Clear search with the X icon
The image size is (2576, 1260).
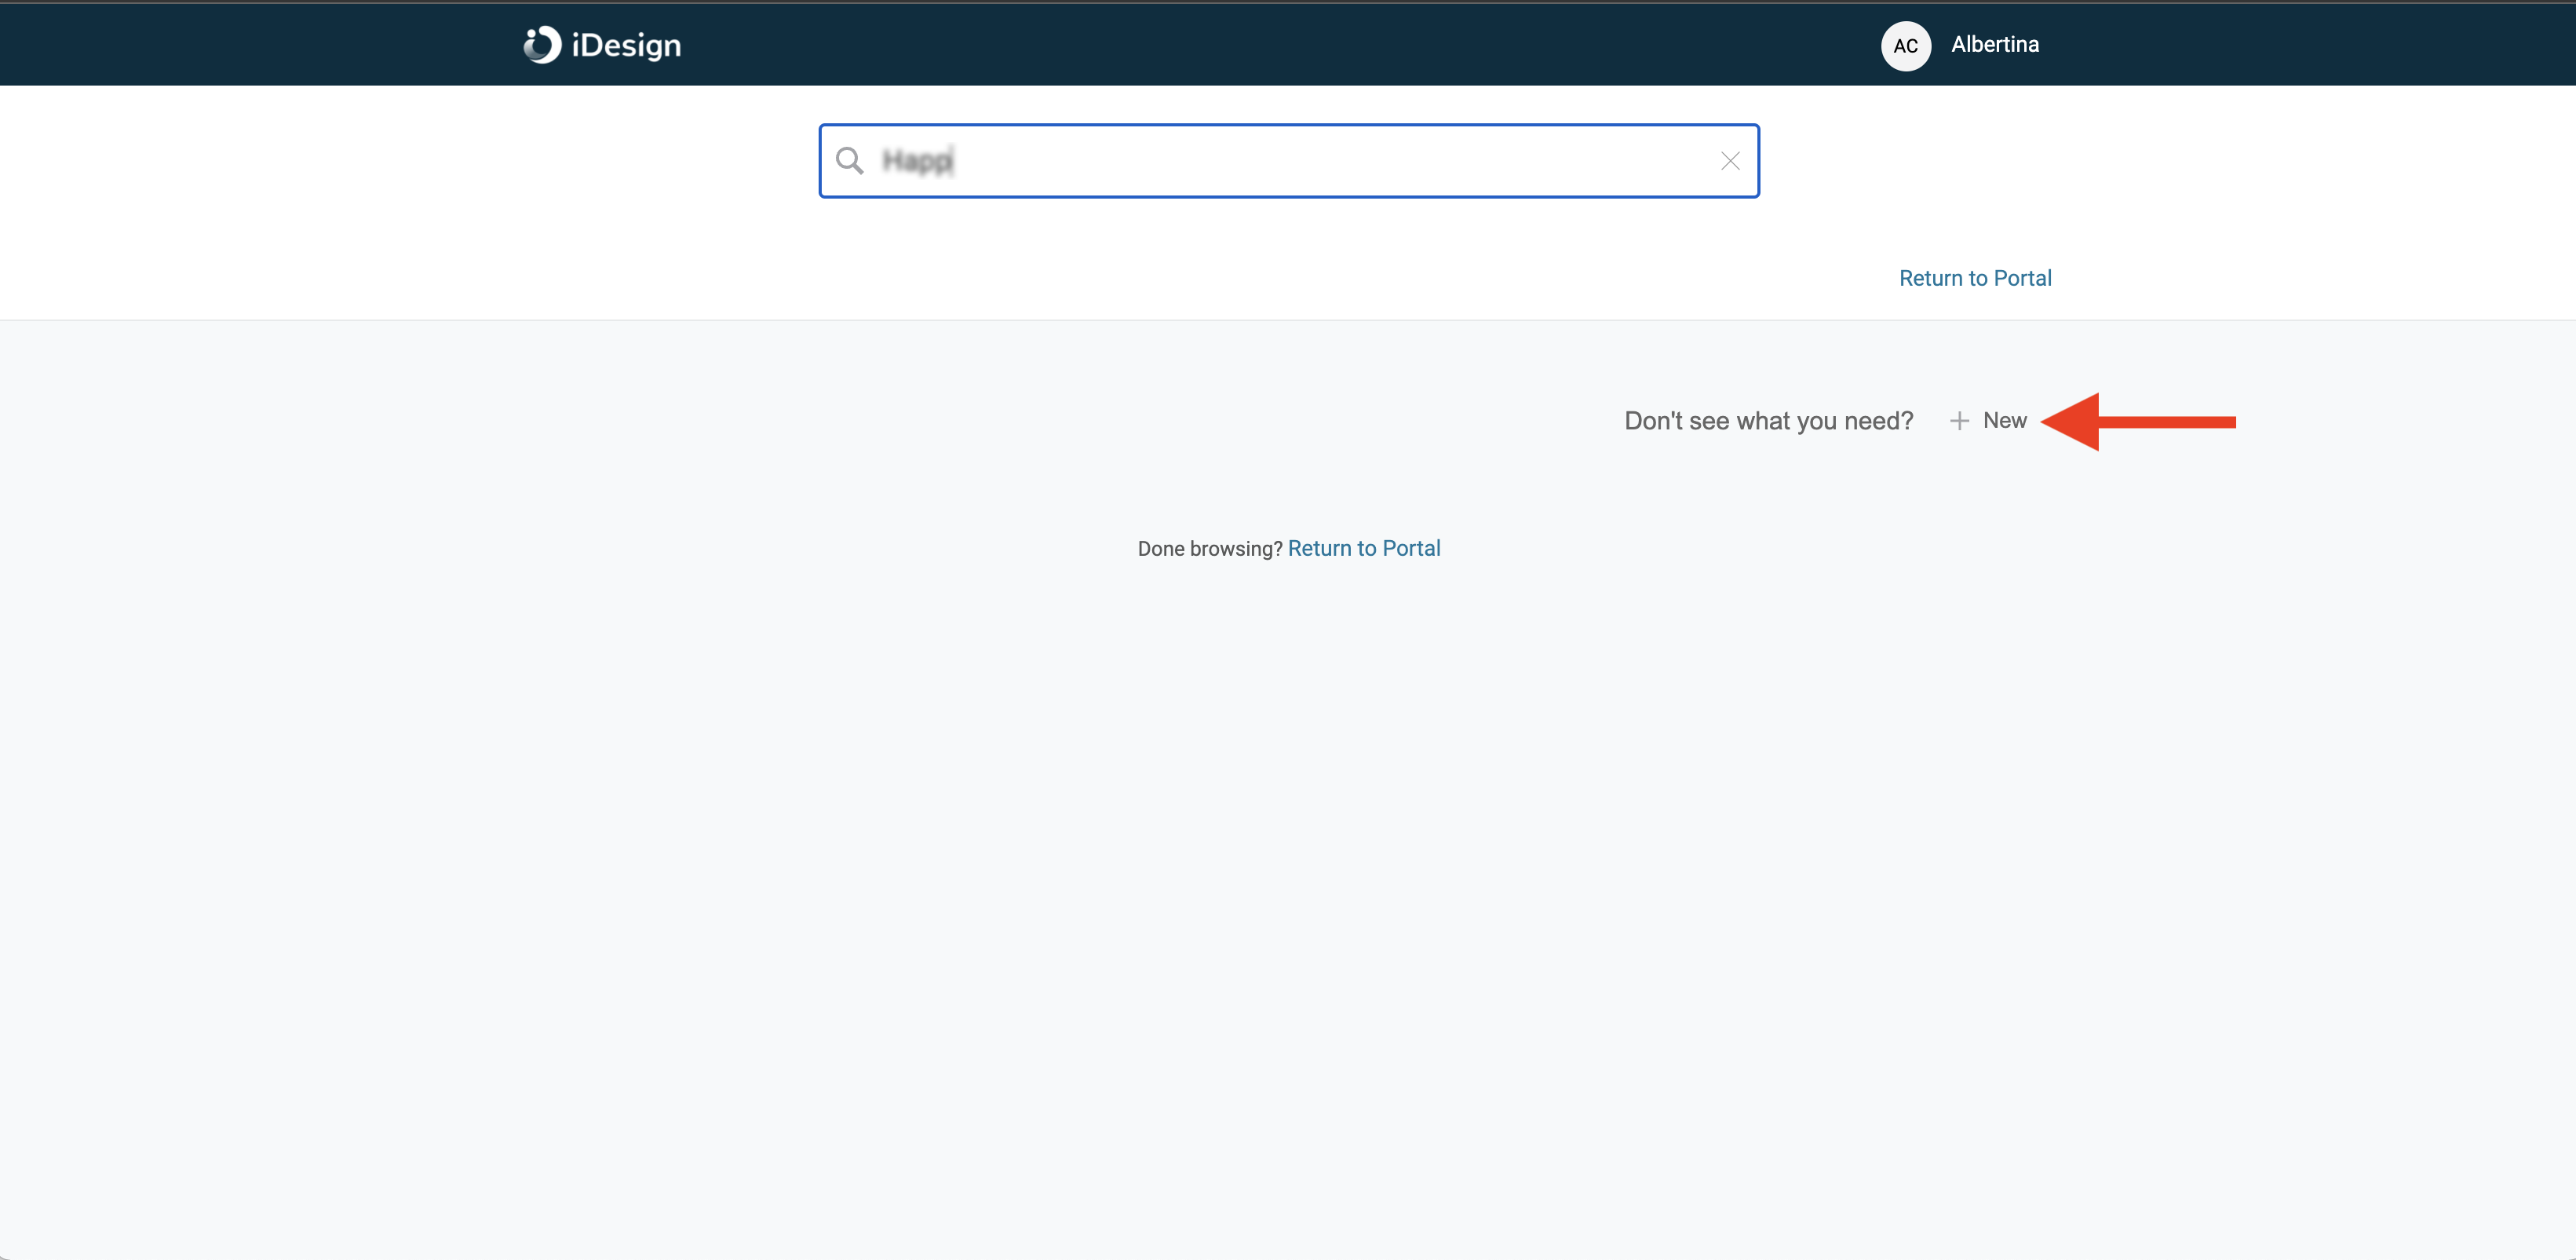coord(1730,160)
